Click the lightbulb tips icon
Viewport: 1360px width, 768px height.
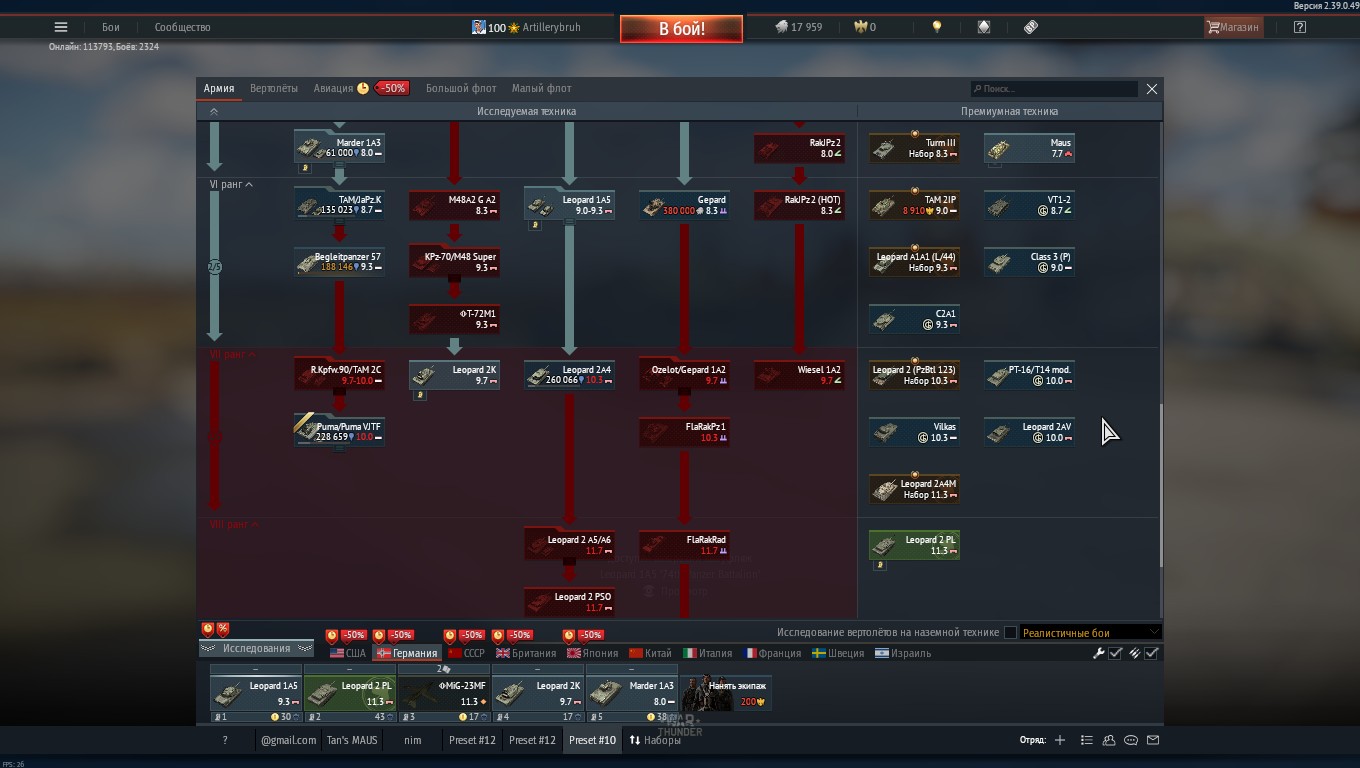[937, 27]
